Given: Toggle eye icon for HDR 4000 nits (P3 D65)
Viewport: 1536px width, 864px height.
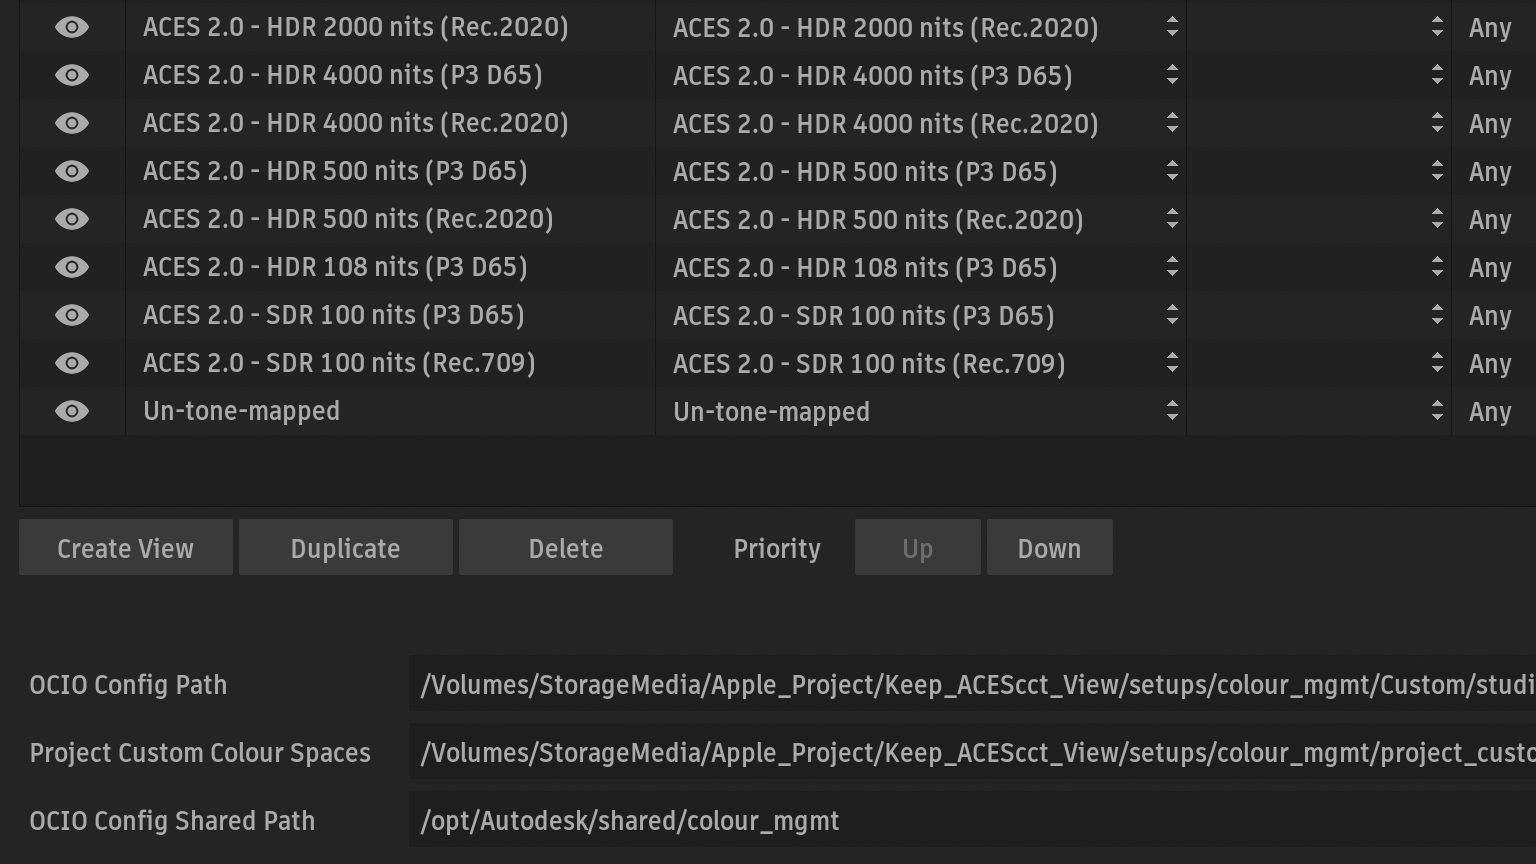Looking at the screenshot, I should [72, 75].
